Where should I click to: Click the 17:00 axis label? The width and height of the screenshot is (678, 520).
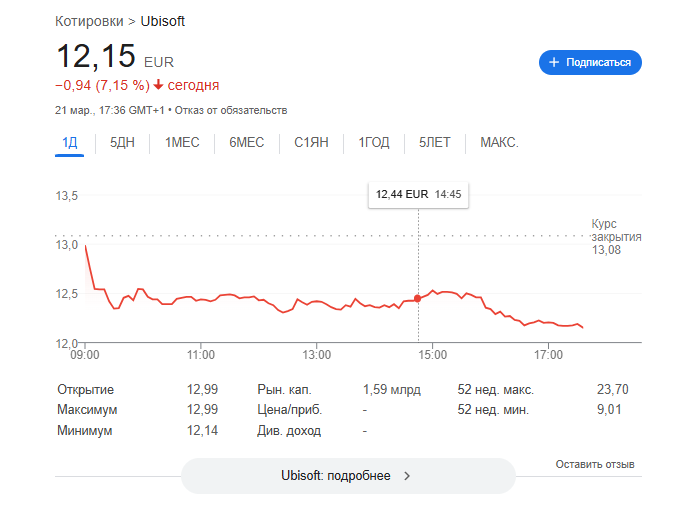point(548,355)
